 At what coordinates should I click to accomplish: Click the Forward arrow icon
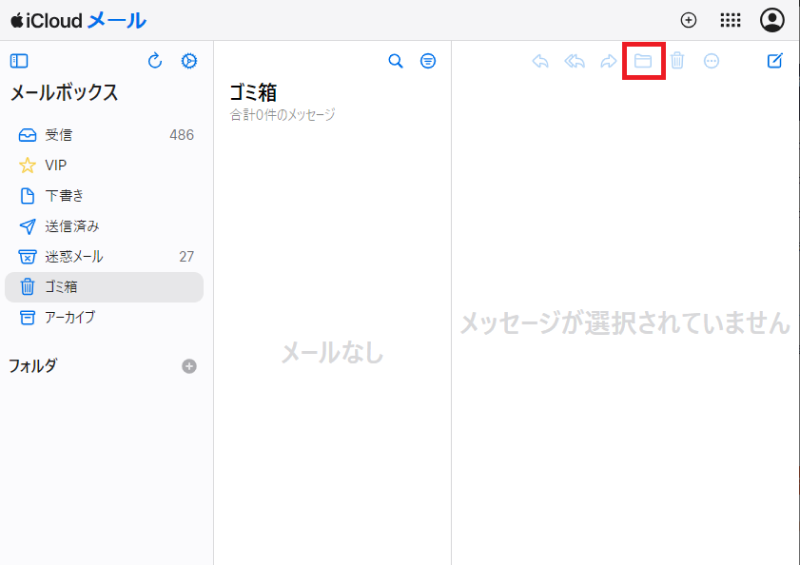609,61
